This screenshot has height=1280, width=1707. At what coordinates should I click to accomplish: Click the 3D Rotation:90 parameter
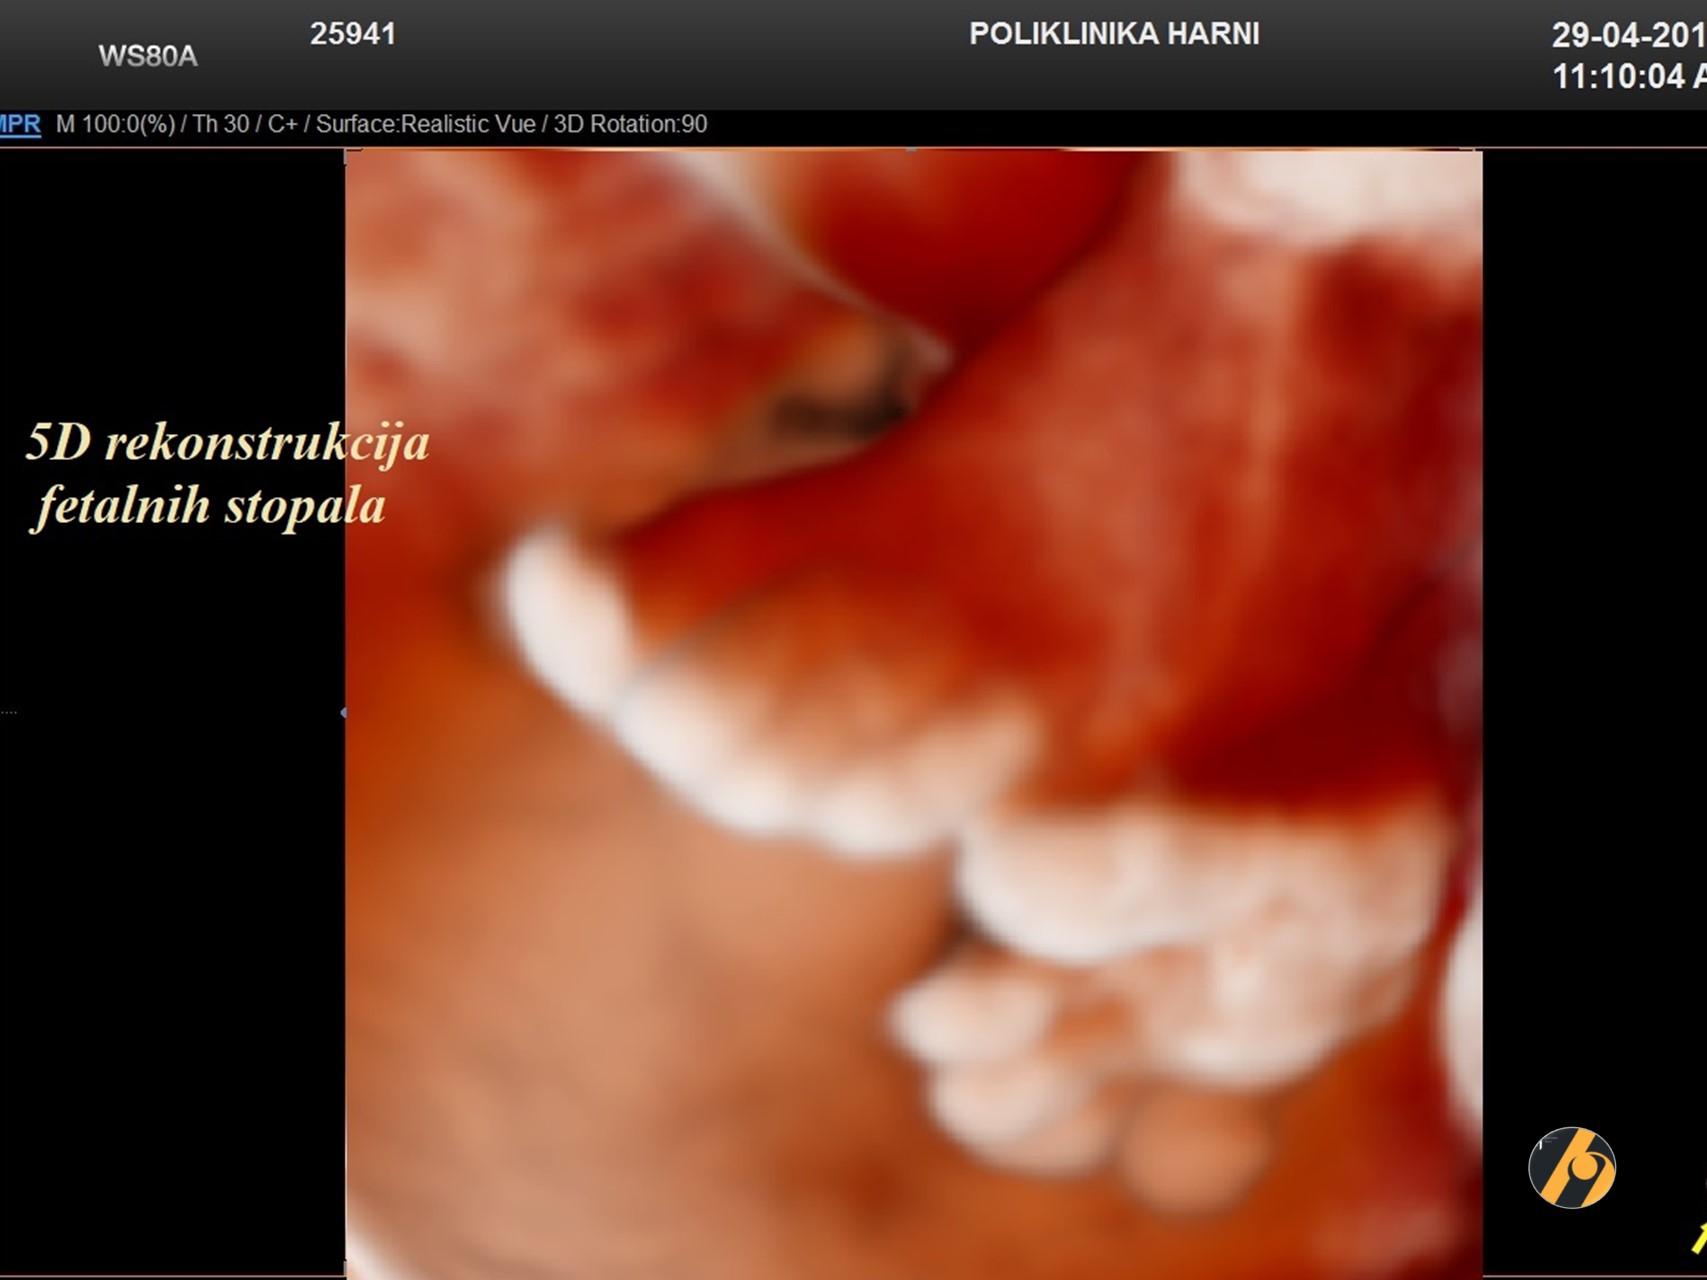click(x=630, y=124)
